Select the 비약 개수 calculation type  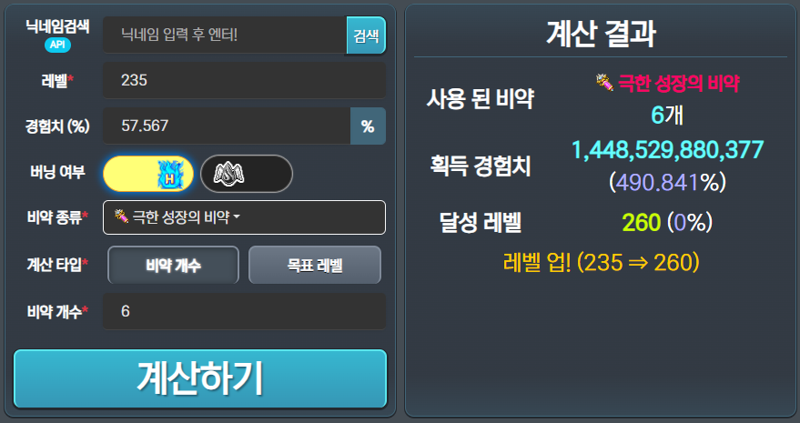pyautogui.click(x=173, y=265)
